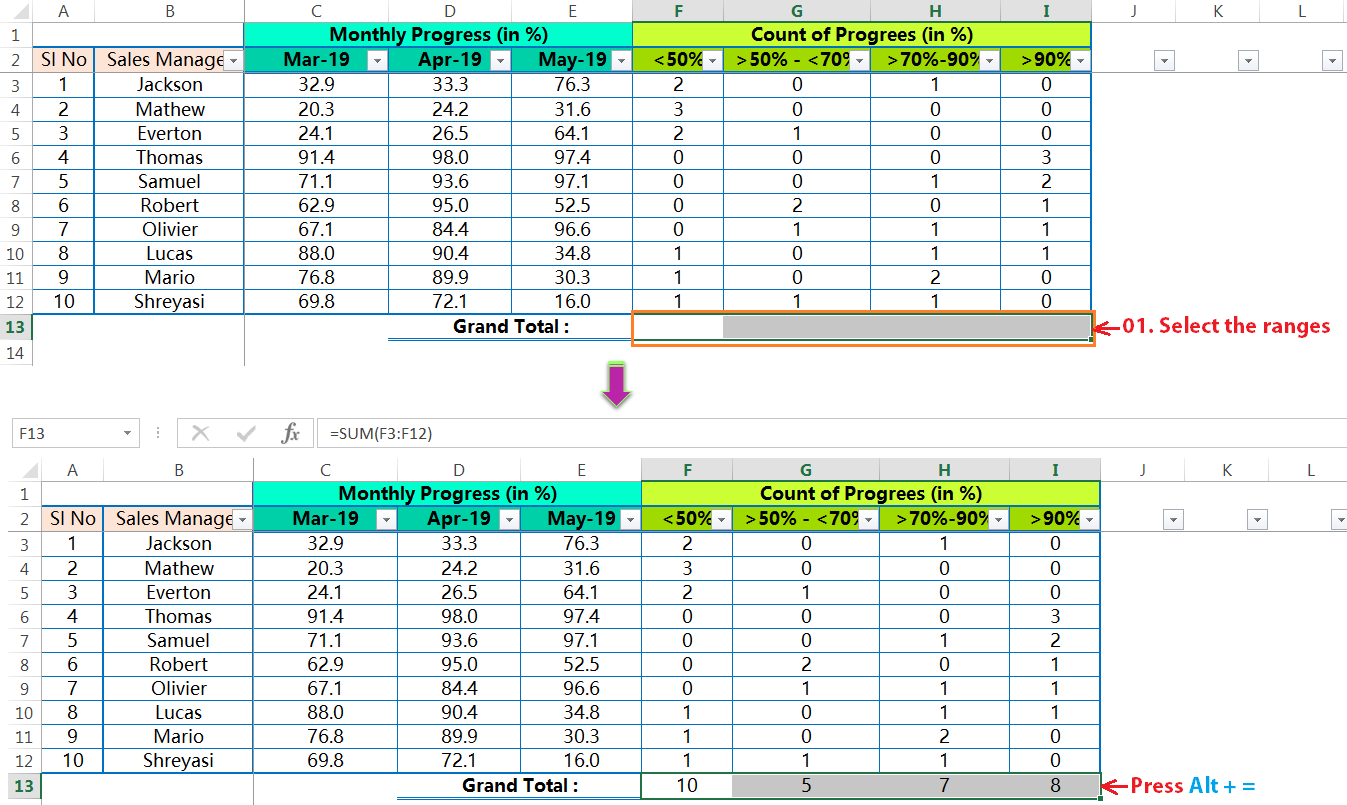Select cell 20.3 in the upper table
1347x805 pixels.
tap(316, 109)
